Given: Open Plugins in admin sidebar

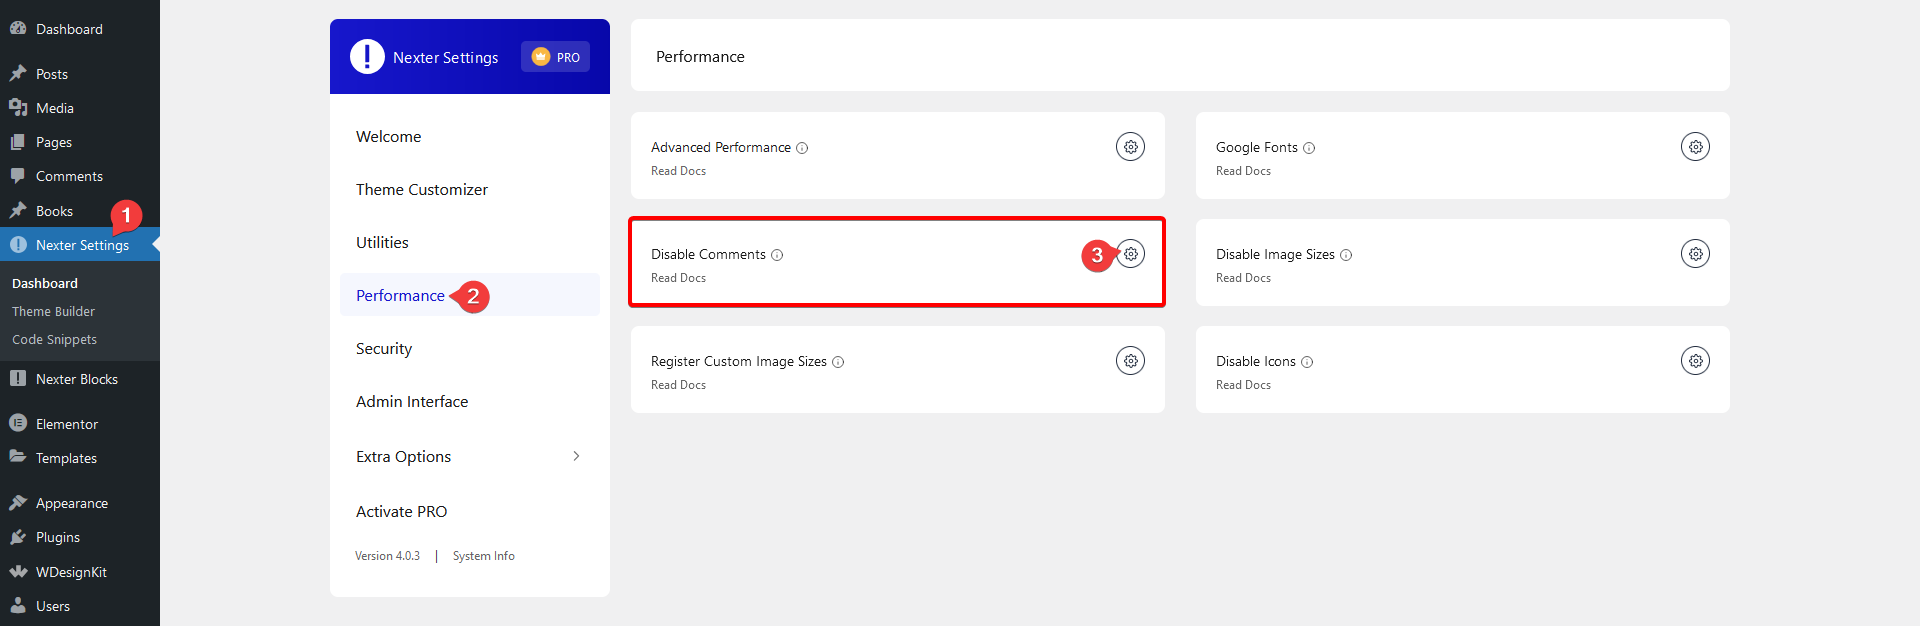Looking at the screenshot, I should click(58, 537).
